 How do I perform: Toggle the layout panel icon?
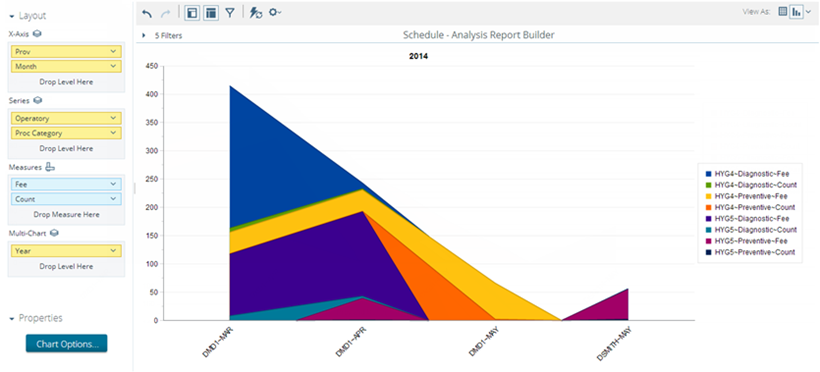tap(192, 13)
